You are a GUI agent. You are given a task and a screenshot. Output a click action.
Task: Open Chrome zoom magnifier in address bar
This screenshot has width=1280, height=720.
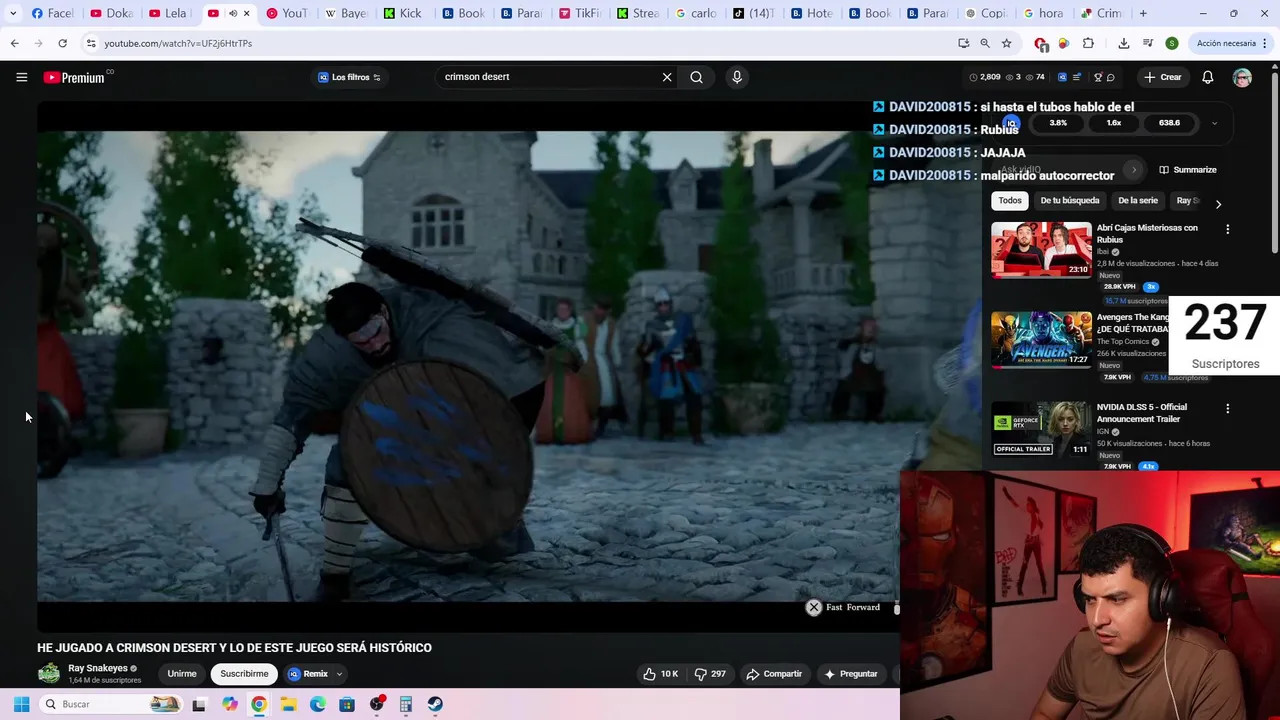(985, 43)
